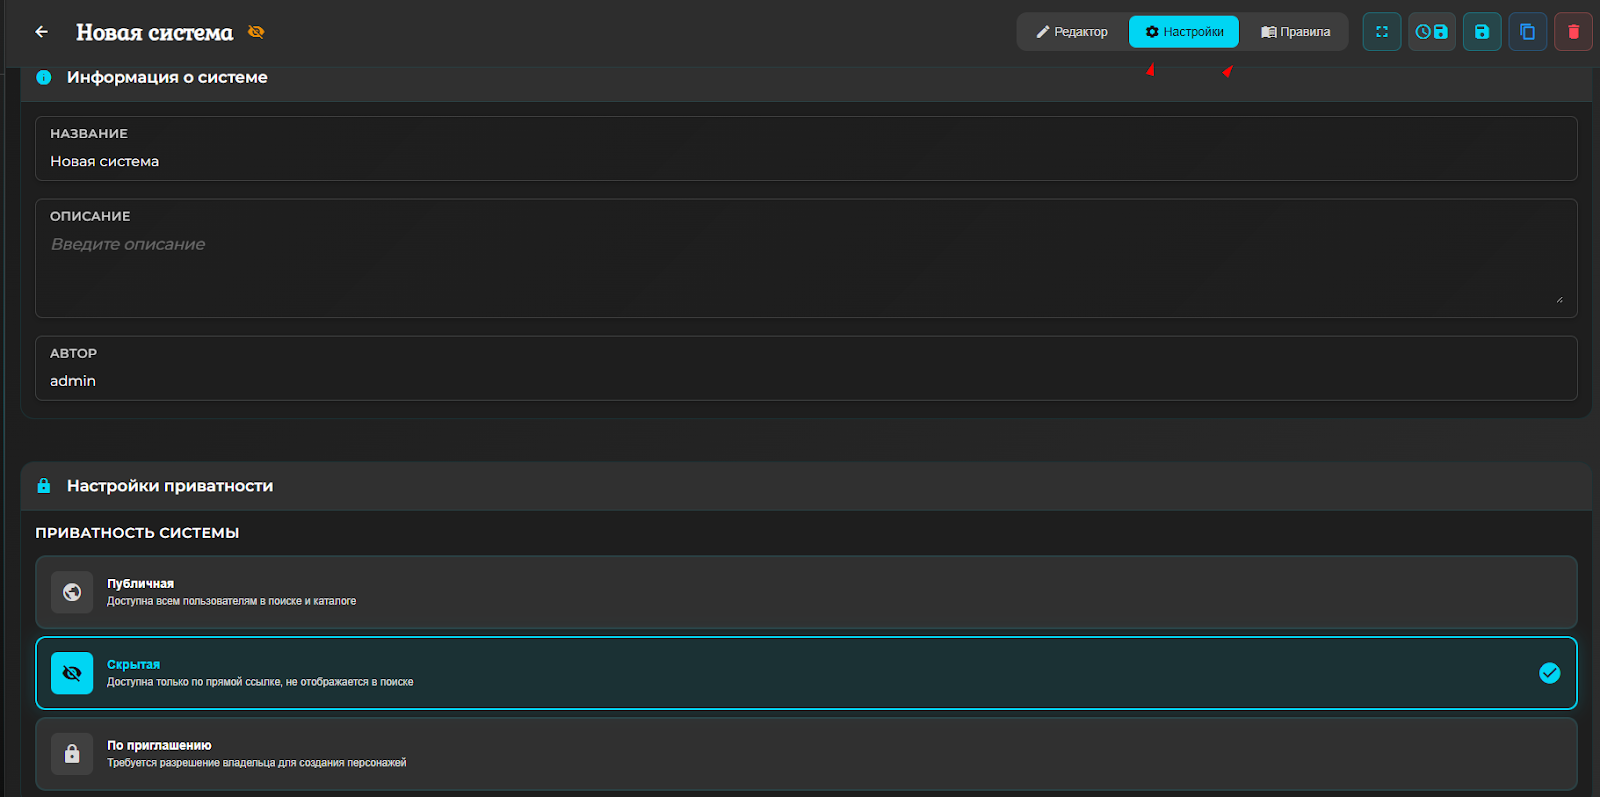
Task: Save the system with the disk icon
Action: [1481, 32]
